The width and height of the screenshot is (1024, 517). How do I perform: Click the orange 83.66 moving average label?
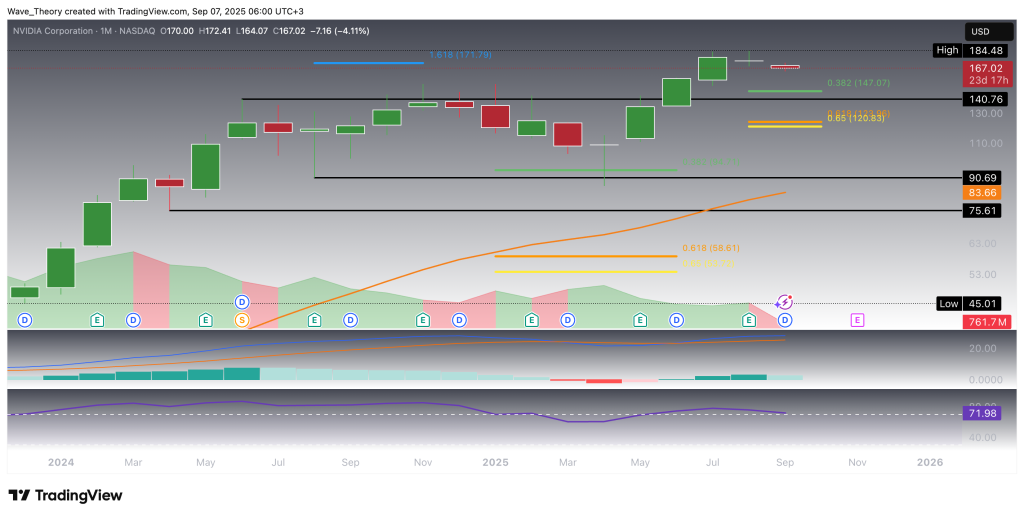click(977, 192)
